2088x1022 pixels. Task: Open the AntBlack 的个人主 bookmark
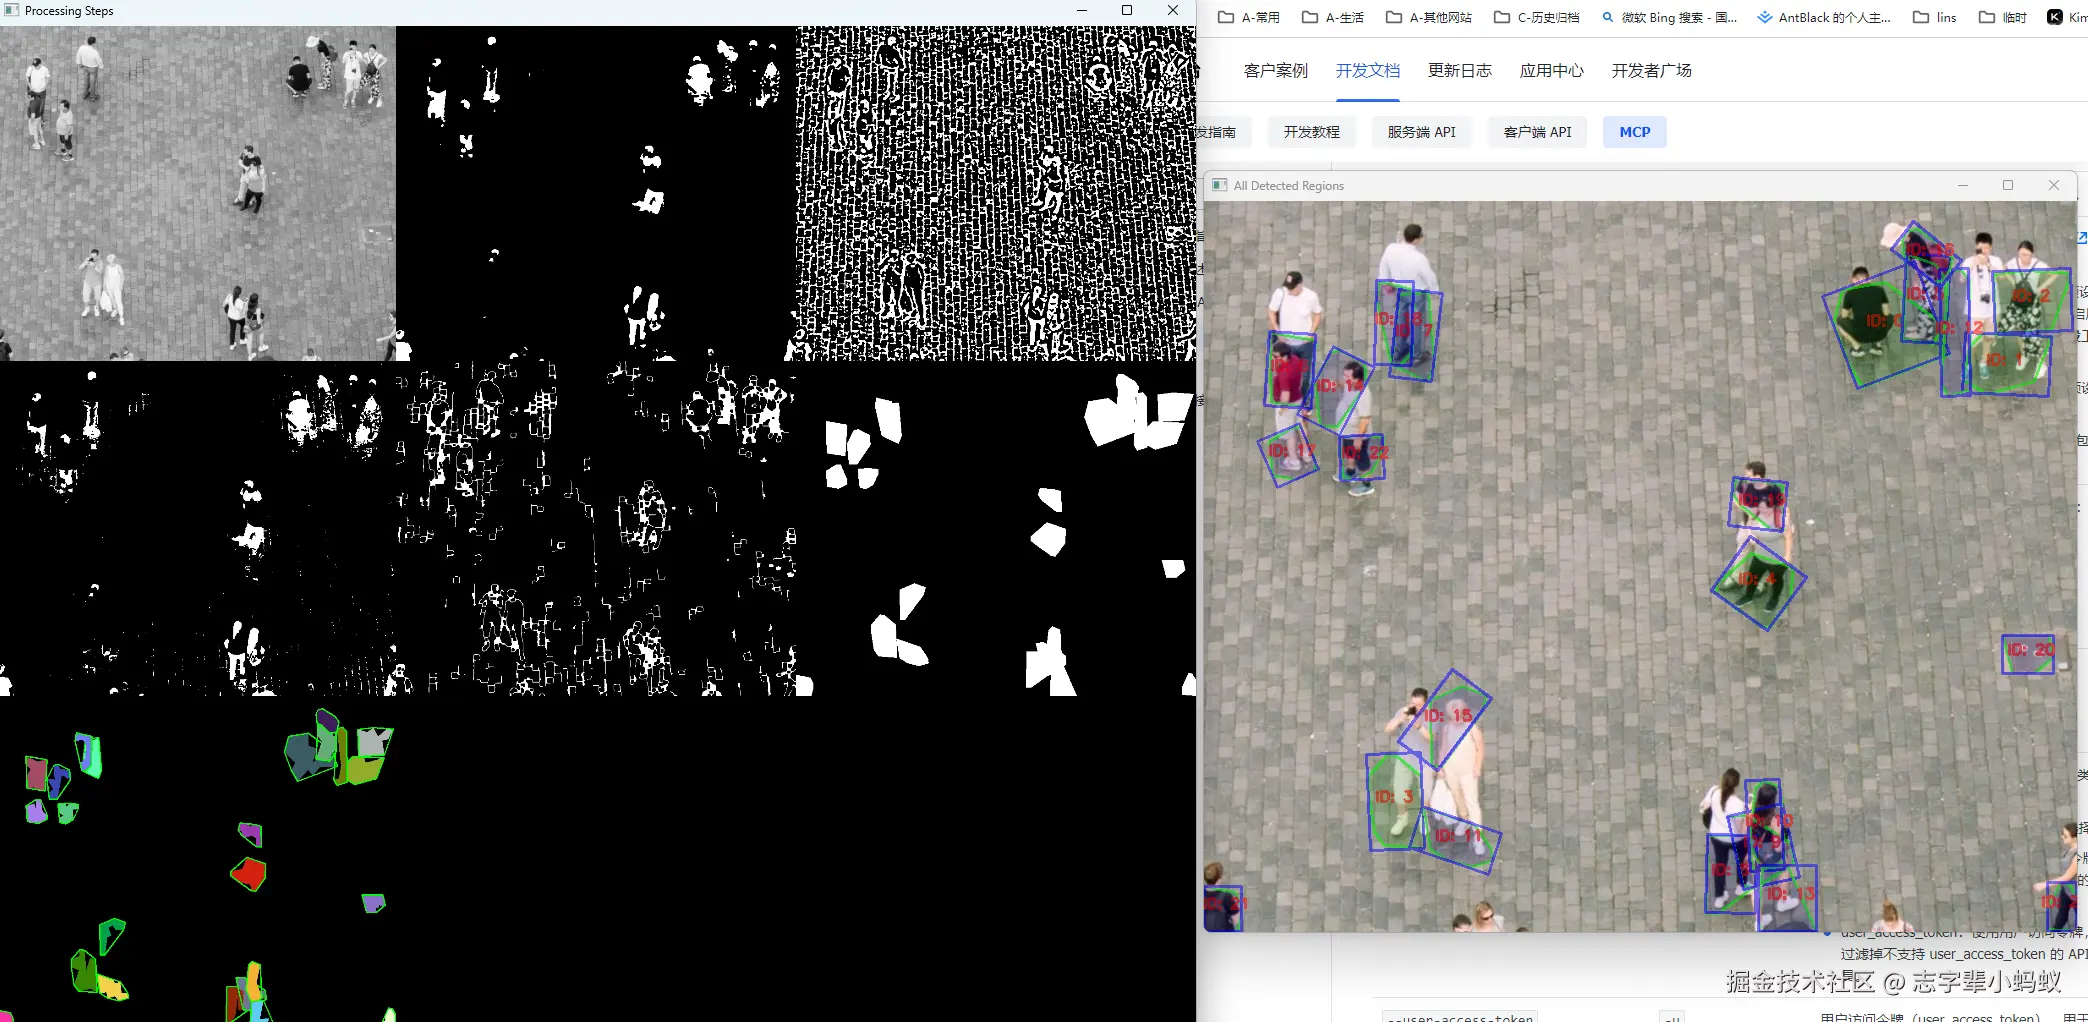[1825, 17]
